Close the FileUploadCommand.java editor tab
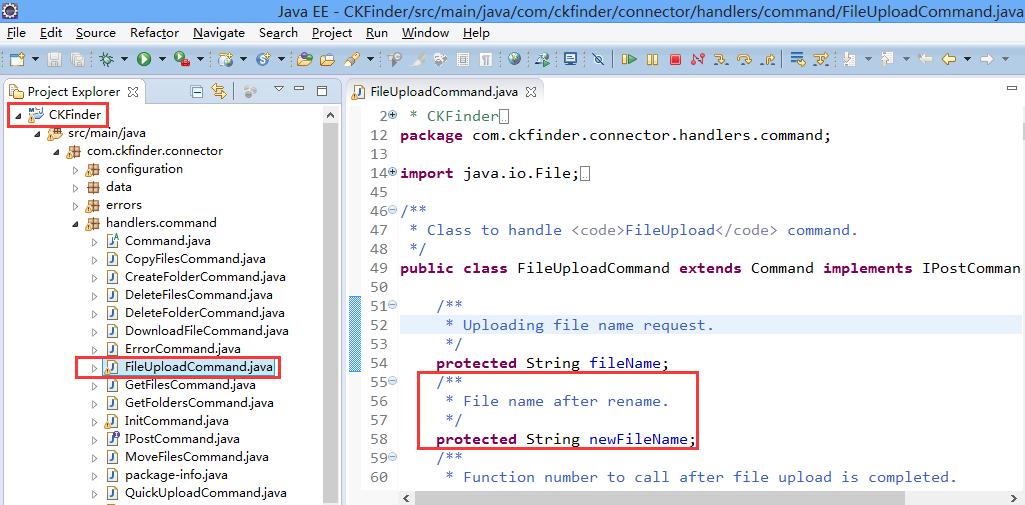The width and height of the screenshot is (1025, 505). 531,92
